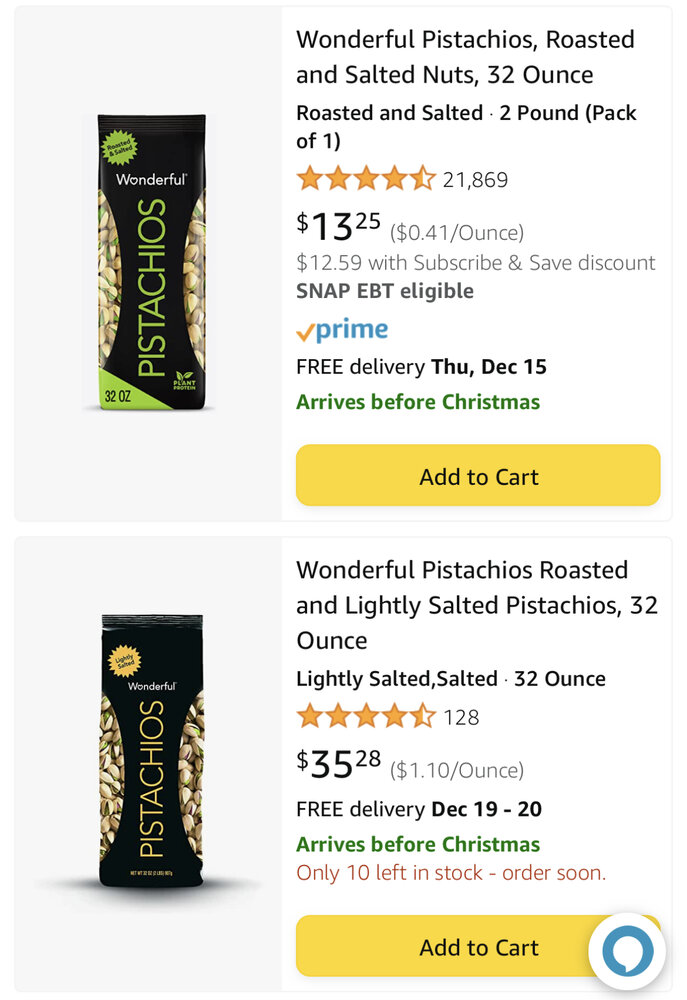
Task: Tap the Only 10 left in stock notice
Action: (450, 872)
